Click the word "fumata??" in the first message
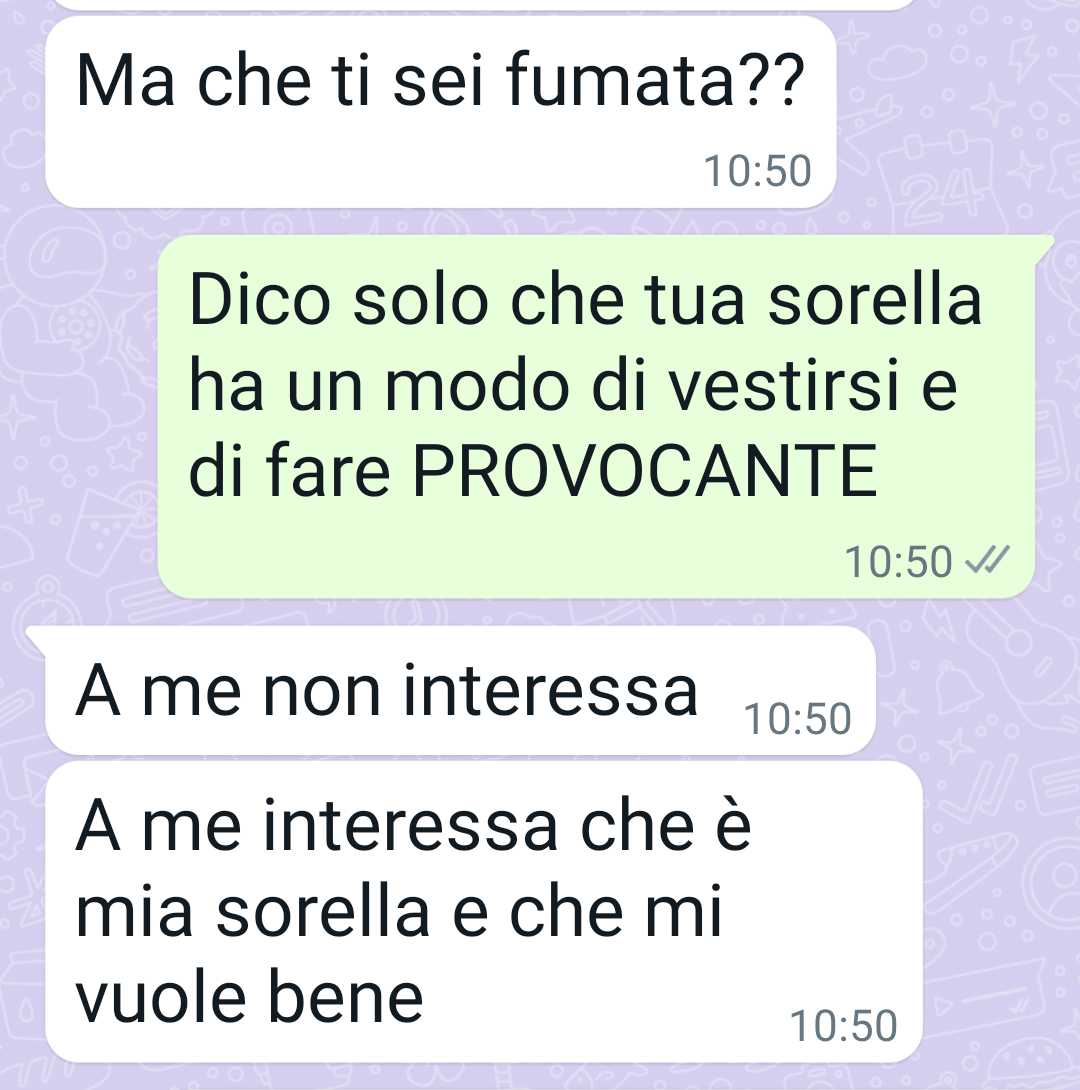The width and height of the screenshot is (1080, 1090). (x=655, y=81)
